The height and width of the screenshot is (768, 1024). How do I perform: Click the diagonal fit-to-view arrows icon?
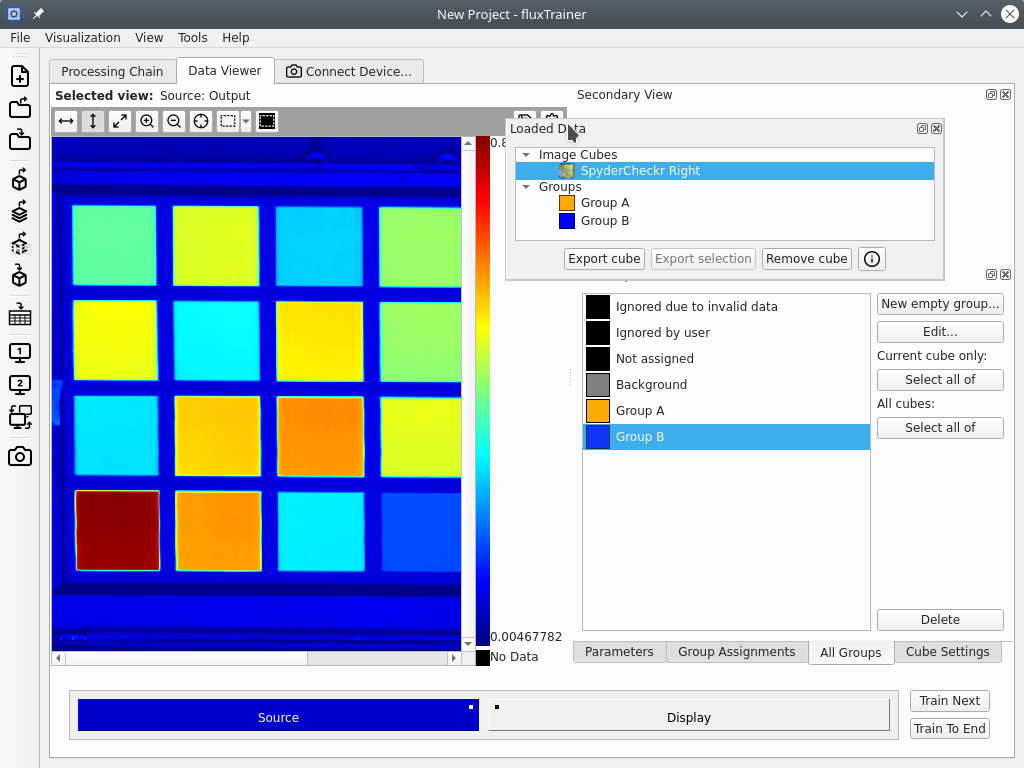120,121
